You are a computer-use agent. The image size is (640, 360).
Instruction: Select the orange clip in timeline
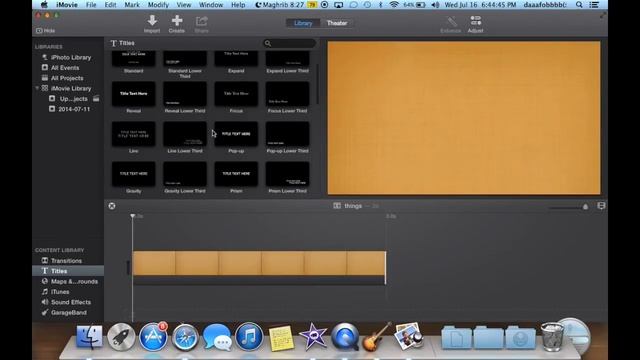[x=259, y=263]
